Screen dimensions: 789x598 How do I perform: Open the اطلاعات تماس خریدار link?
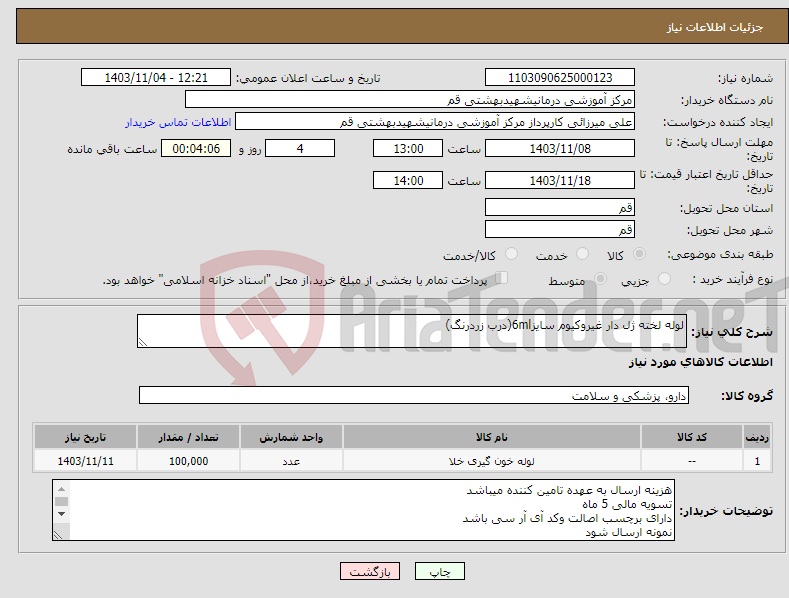click(178, 122)
